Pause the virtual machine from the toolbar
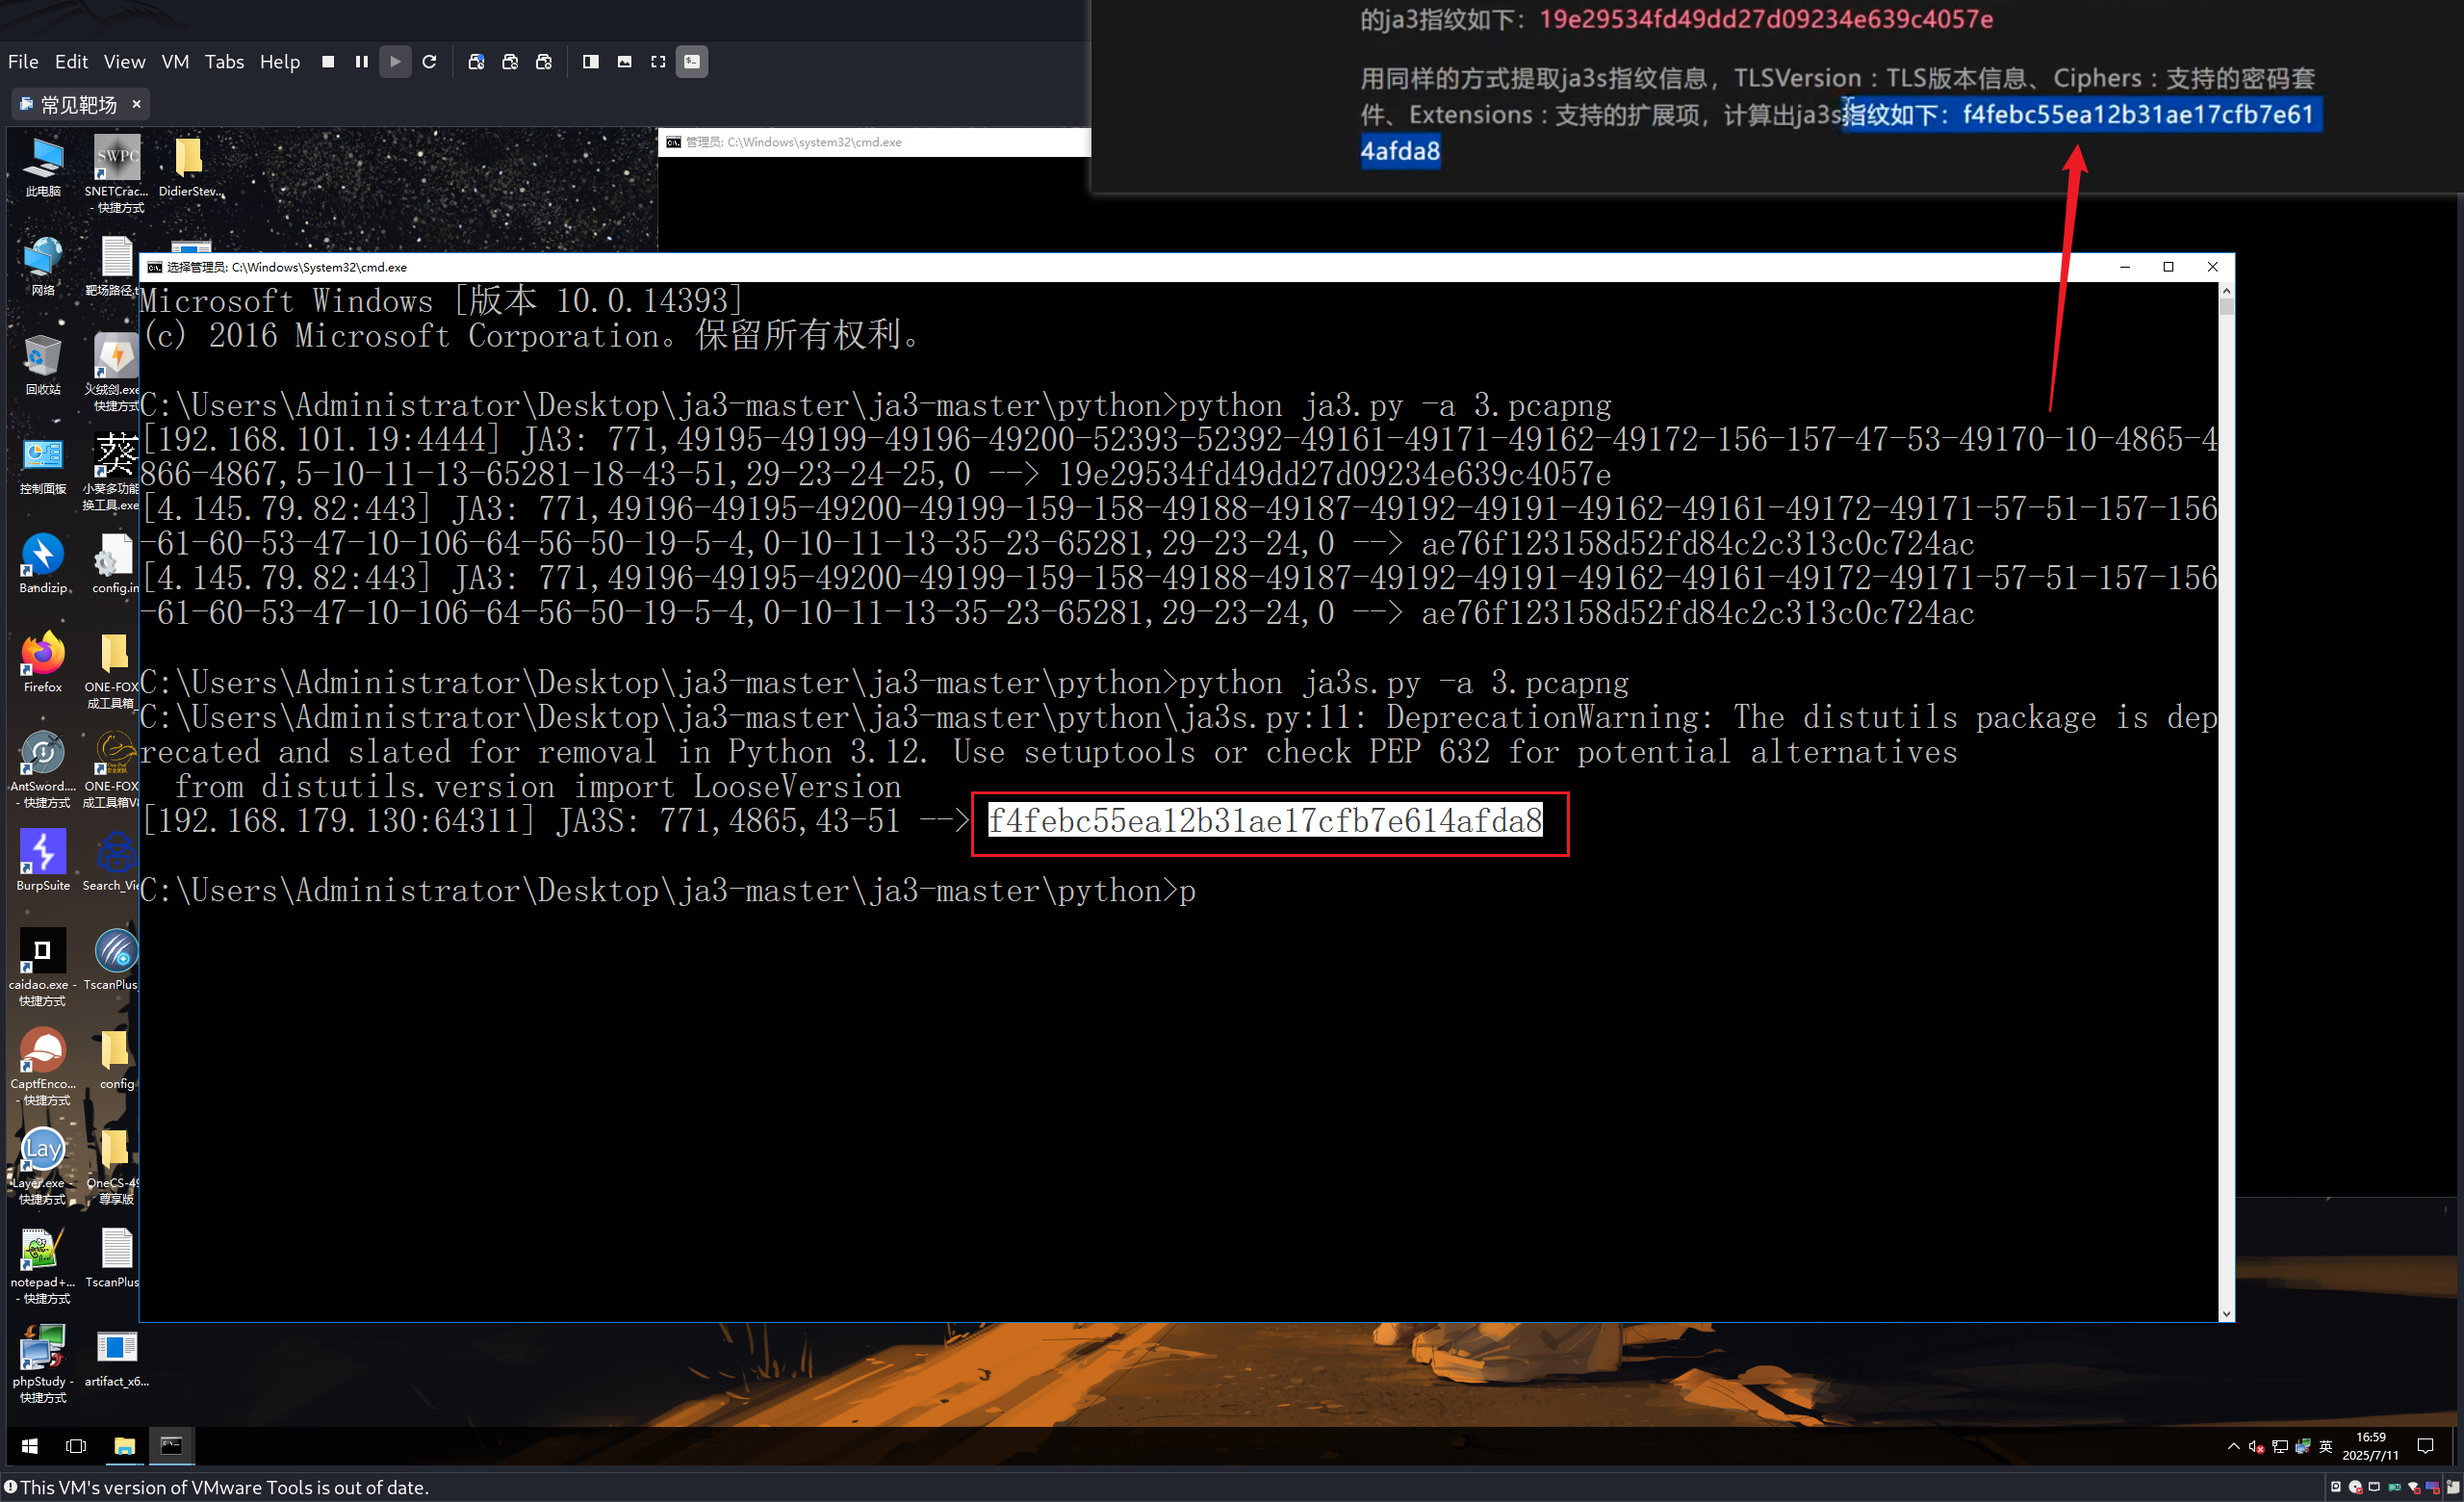Screen dimensions: 2464x1502 (x=361, y=61)
